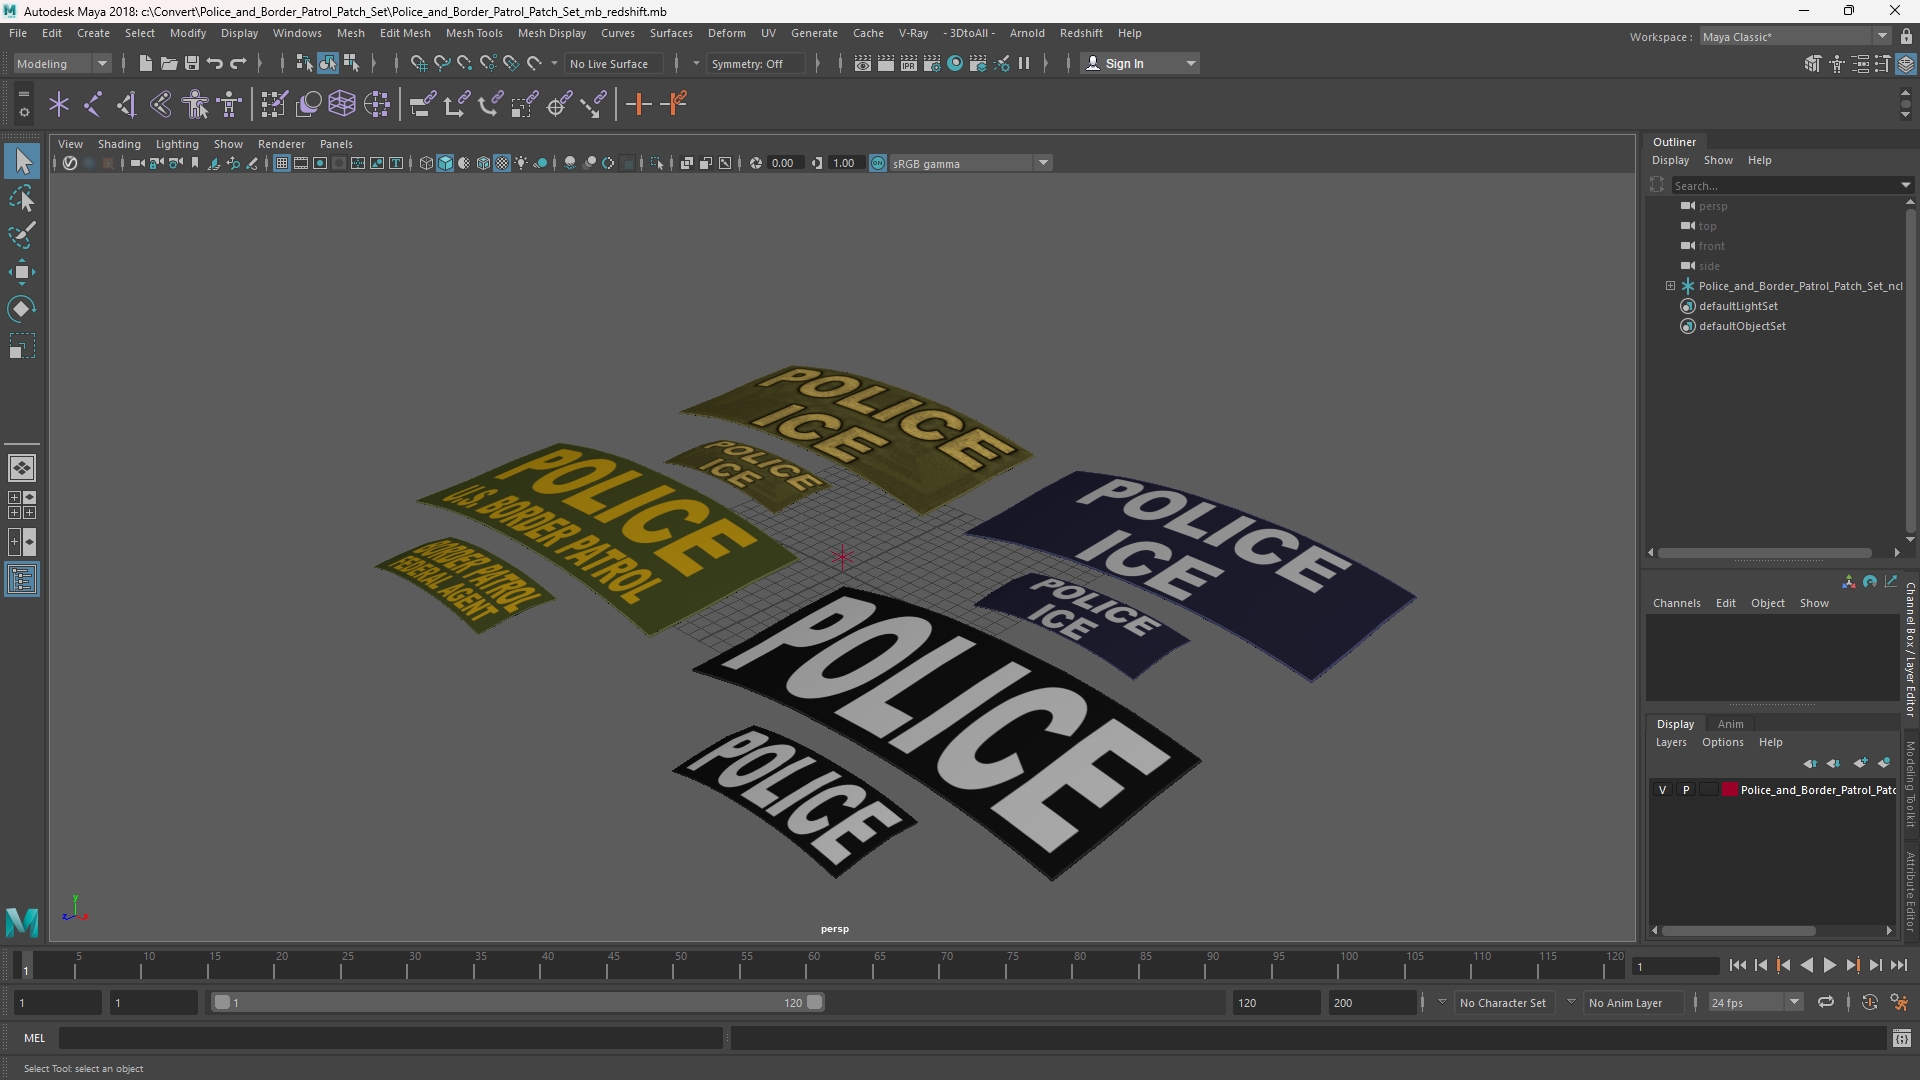Toggle auto keyframe button

[x=1869, y=1002]
